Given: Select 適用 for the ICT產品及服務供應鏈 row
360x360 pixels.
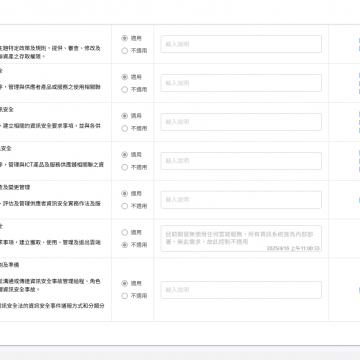Looking at the screenshot, I should click(125, 155).
